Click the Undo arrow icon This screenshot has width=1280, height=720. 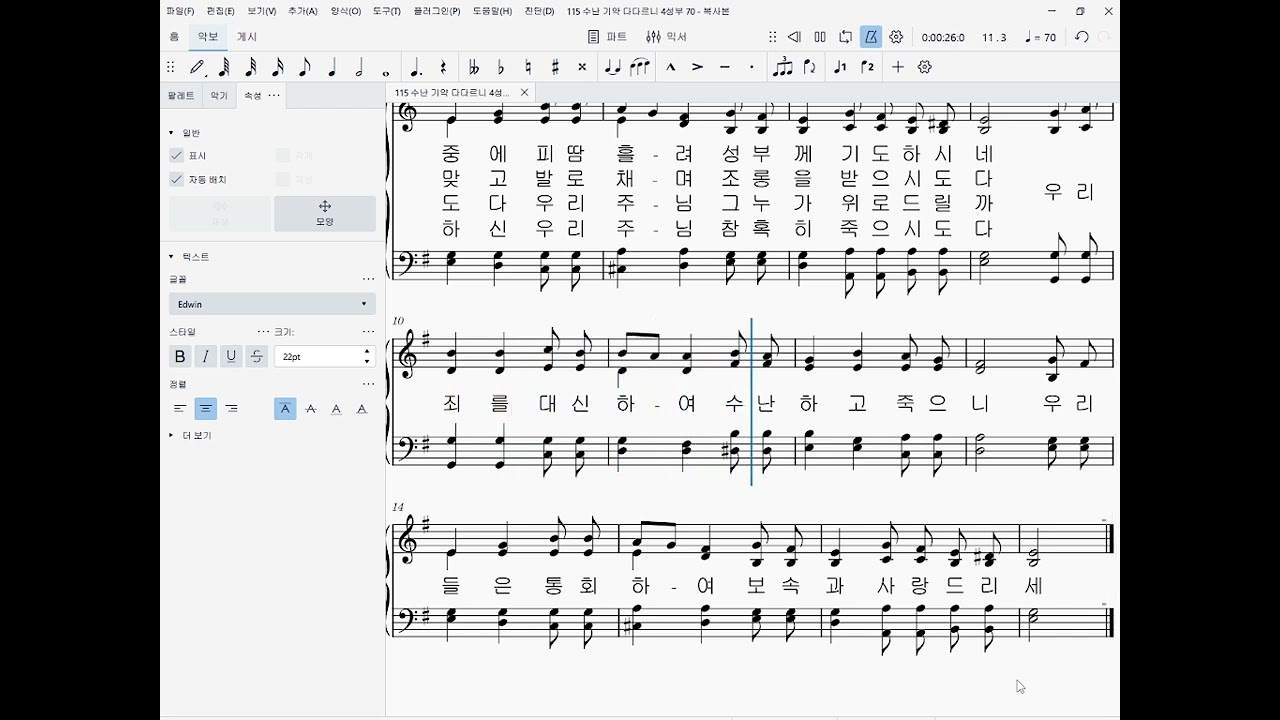(x=1082, y=37)
